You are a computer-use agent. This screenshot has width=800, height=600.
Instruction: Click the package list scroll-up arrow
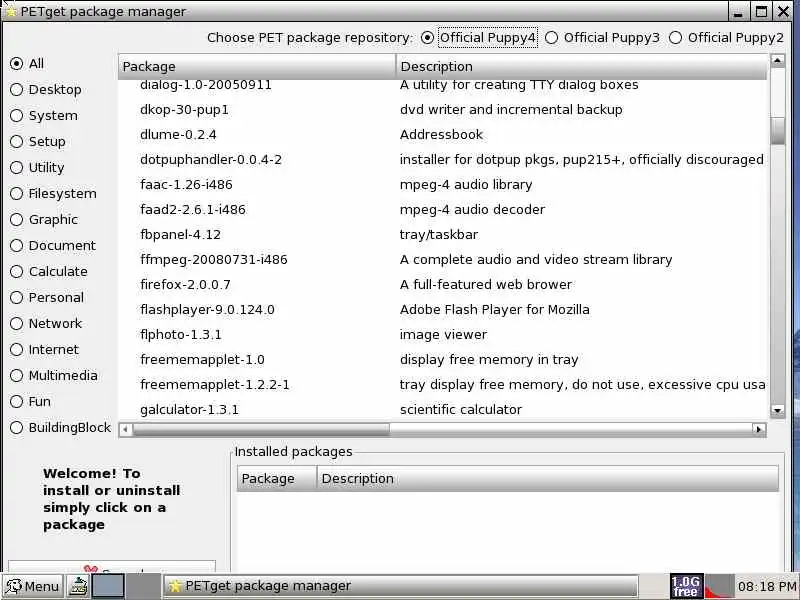(777, 61)
